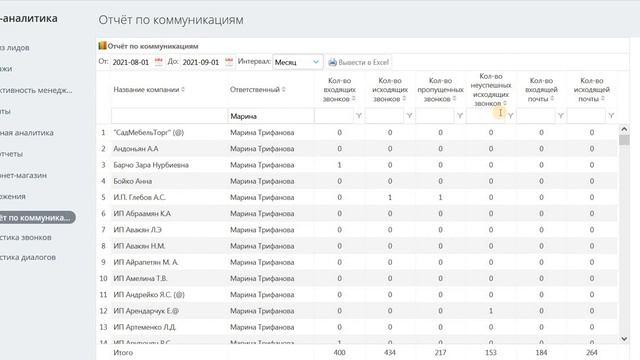Select active sidebar item по коммуника...
Screen dimensions: 640x360
click(x=38, y=218)
